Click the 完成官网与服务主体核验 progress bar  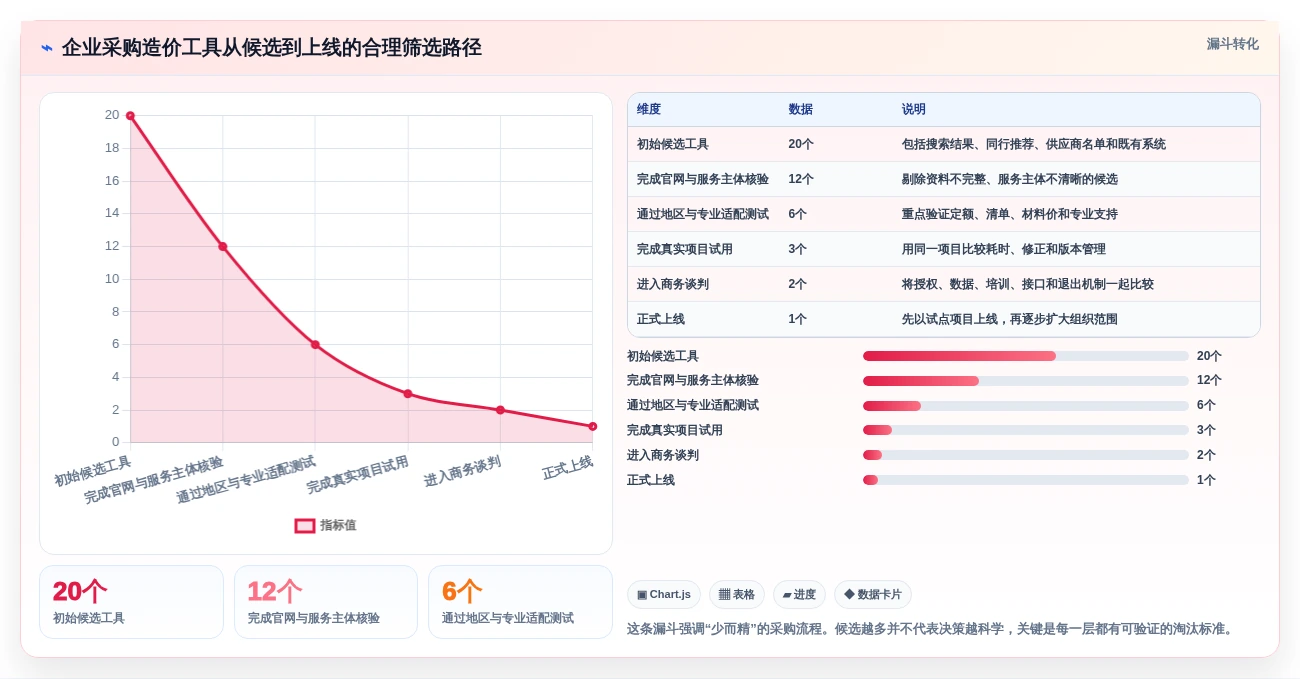[1026, 381]
